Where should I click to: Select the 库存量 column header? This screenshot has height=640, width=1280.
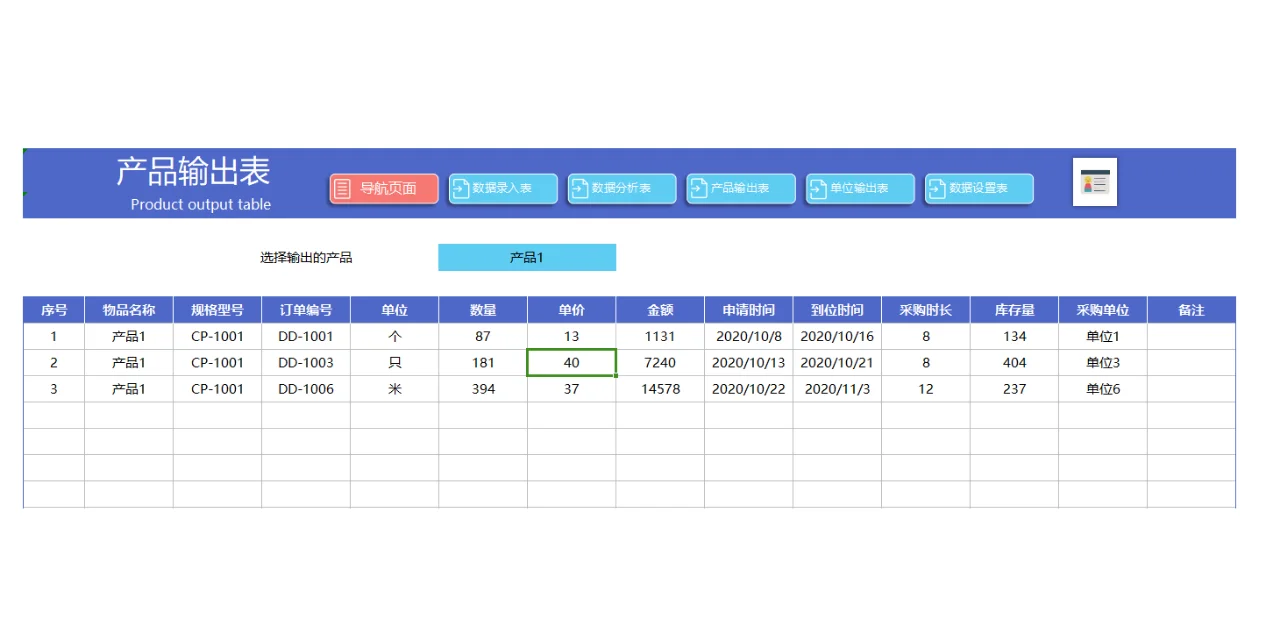coord(1014,310)
